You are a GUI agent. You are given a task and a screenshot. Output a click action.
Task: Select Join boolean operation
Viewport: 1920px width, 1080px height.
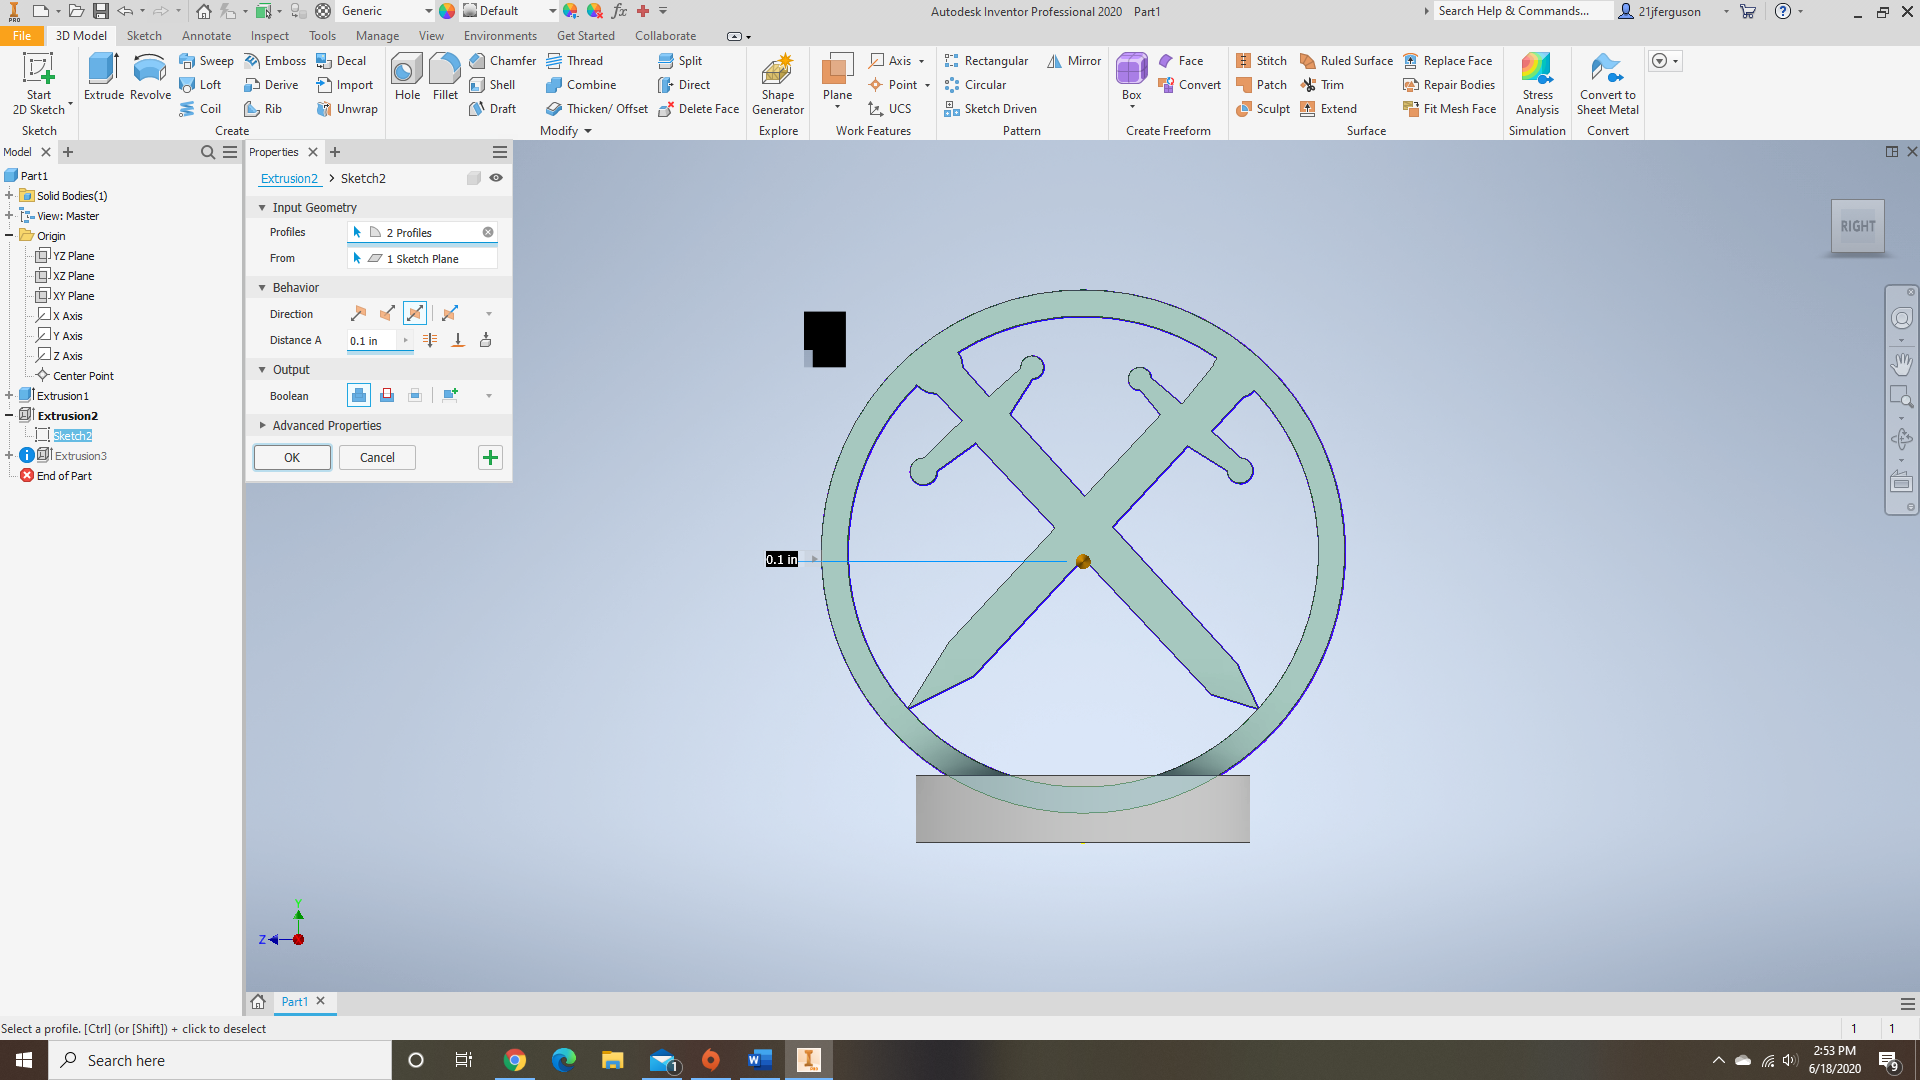[359, 396]
